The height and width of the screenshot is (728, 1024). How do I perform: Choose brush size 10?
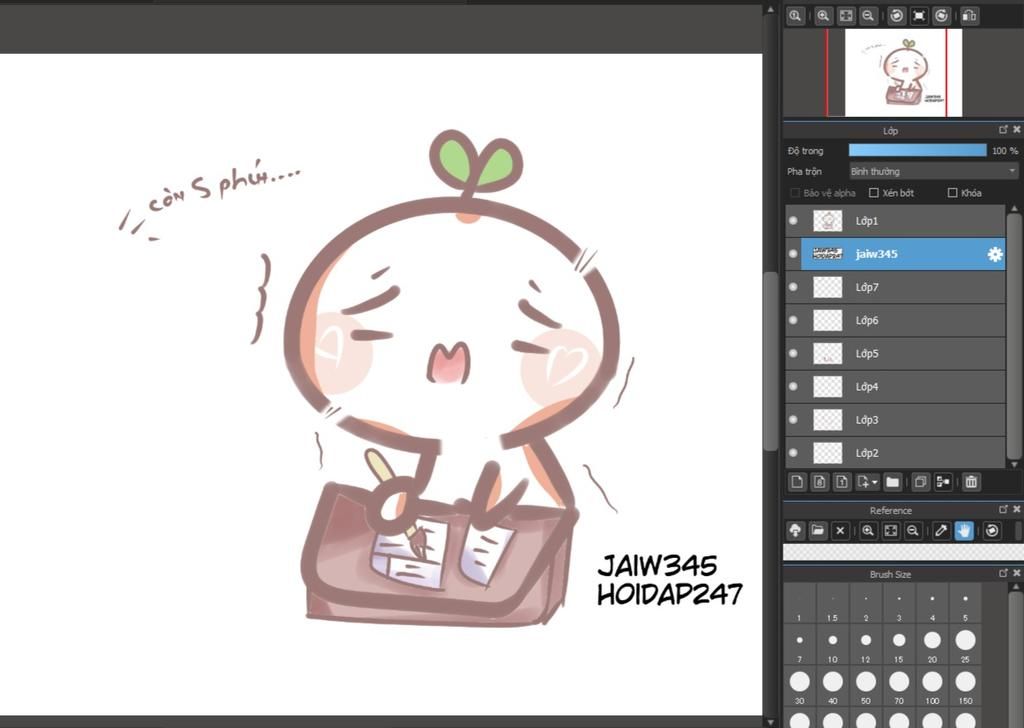[x=833, y=646]
